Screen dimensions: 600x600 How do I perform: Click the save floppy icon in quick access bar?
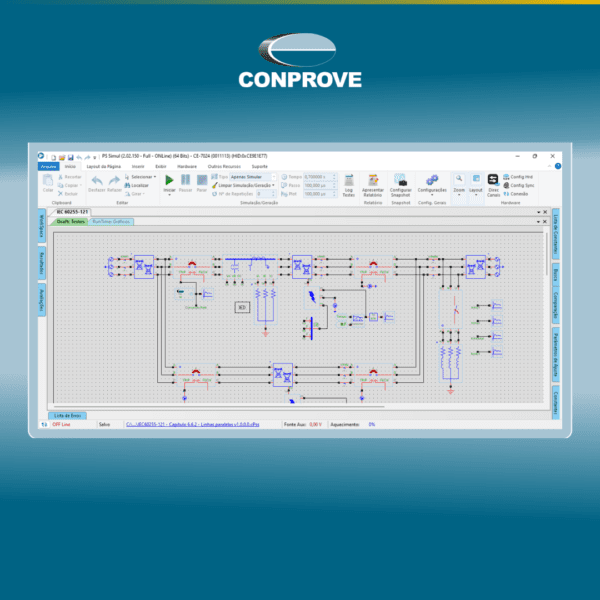coord(71,157)
